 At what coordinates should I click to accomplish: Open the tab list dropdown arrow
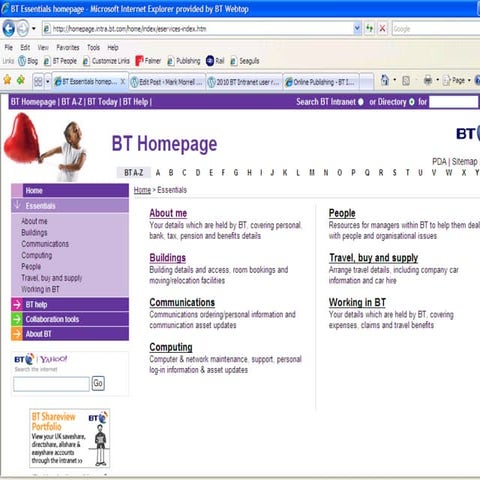[48, 82]
